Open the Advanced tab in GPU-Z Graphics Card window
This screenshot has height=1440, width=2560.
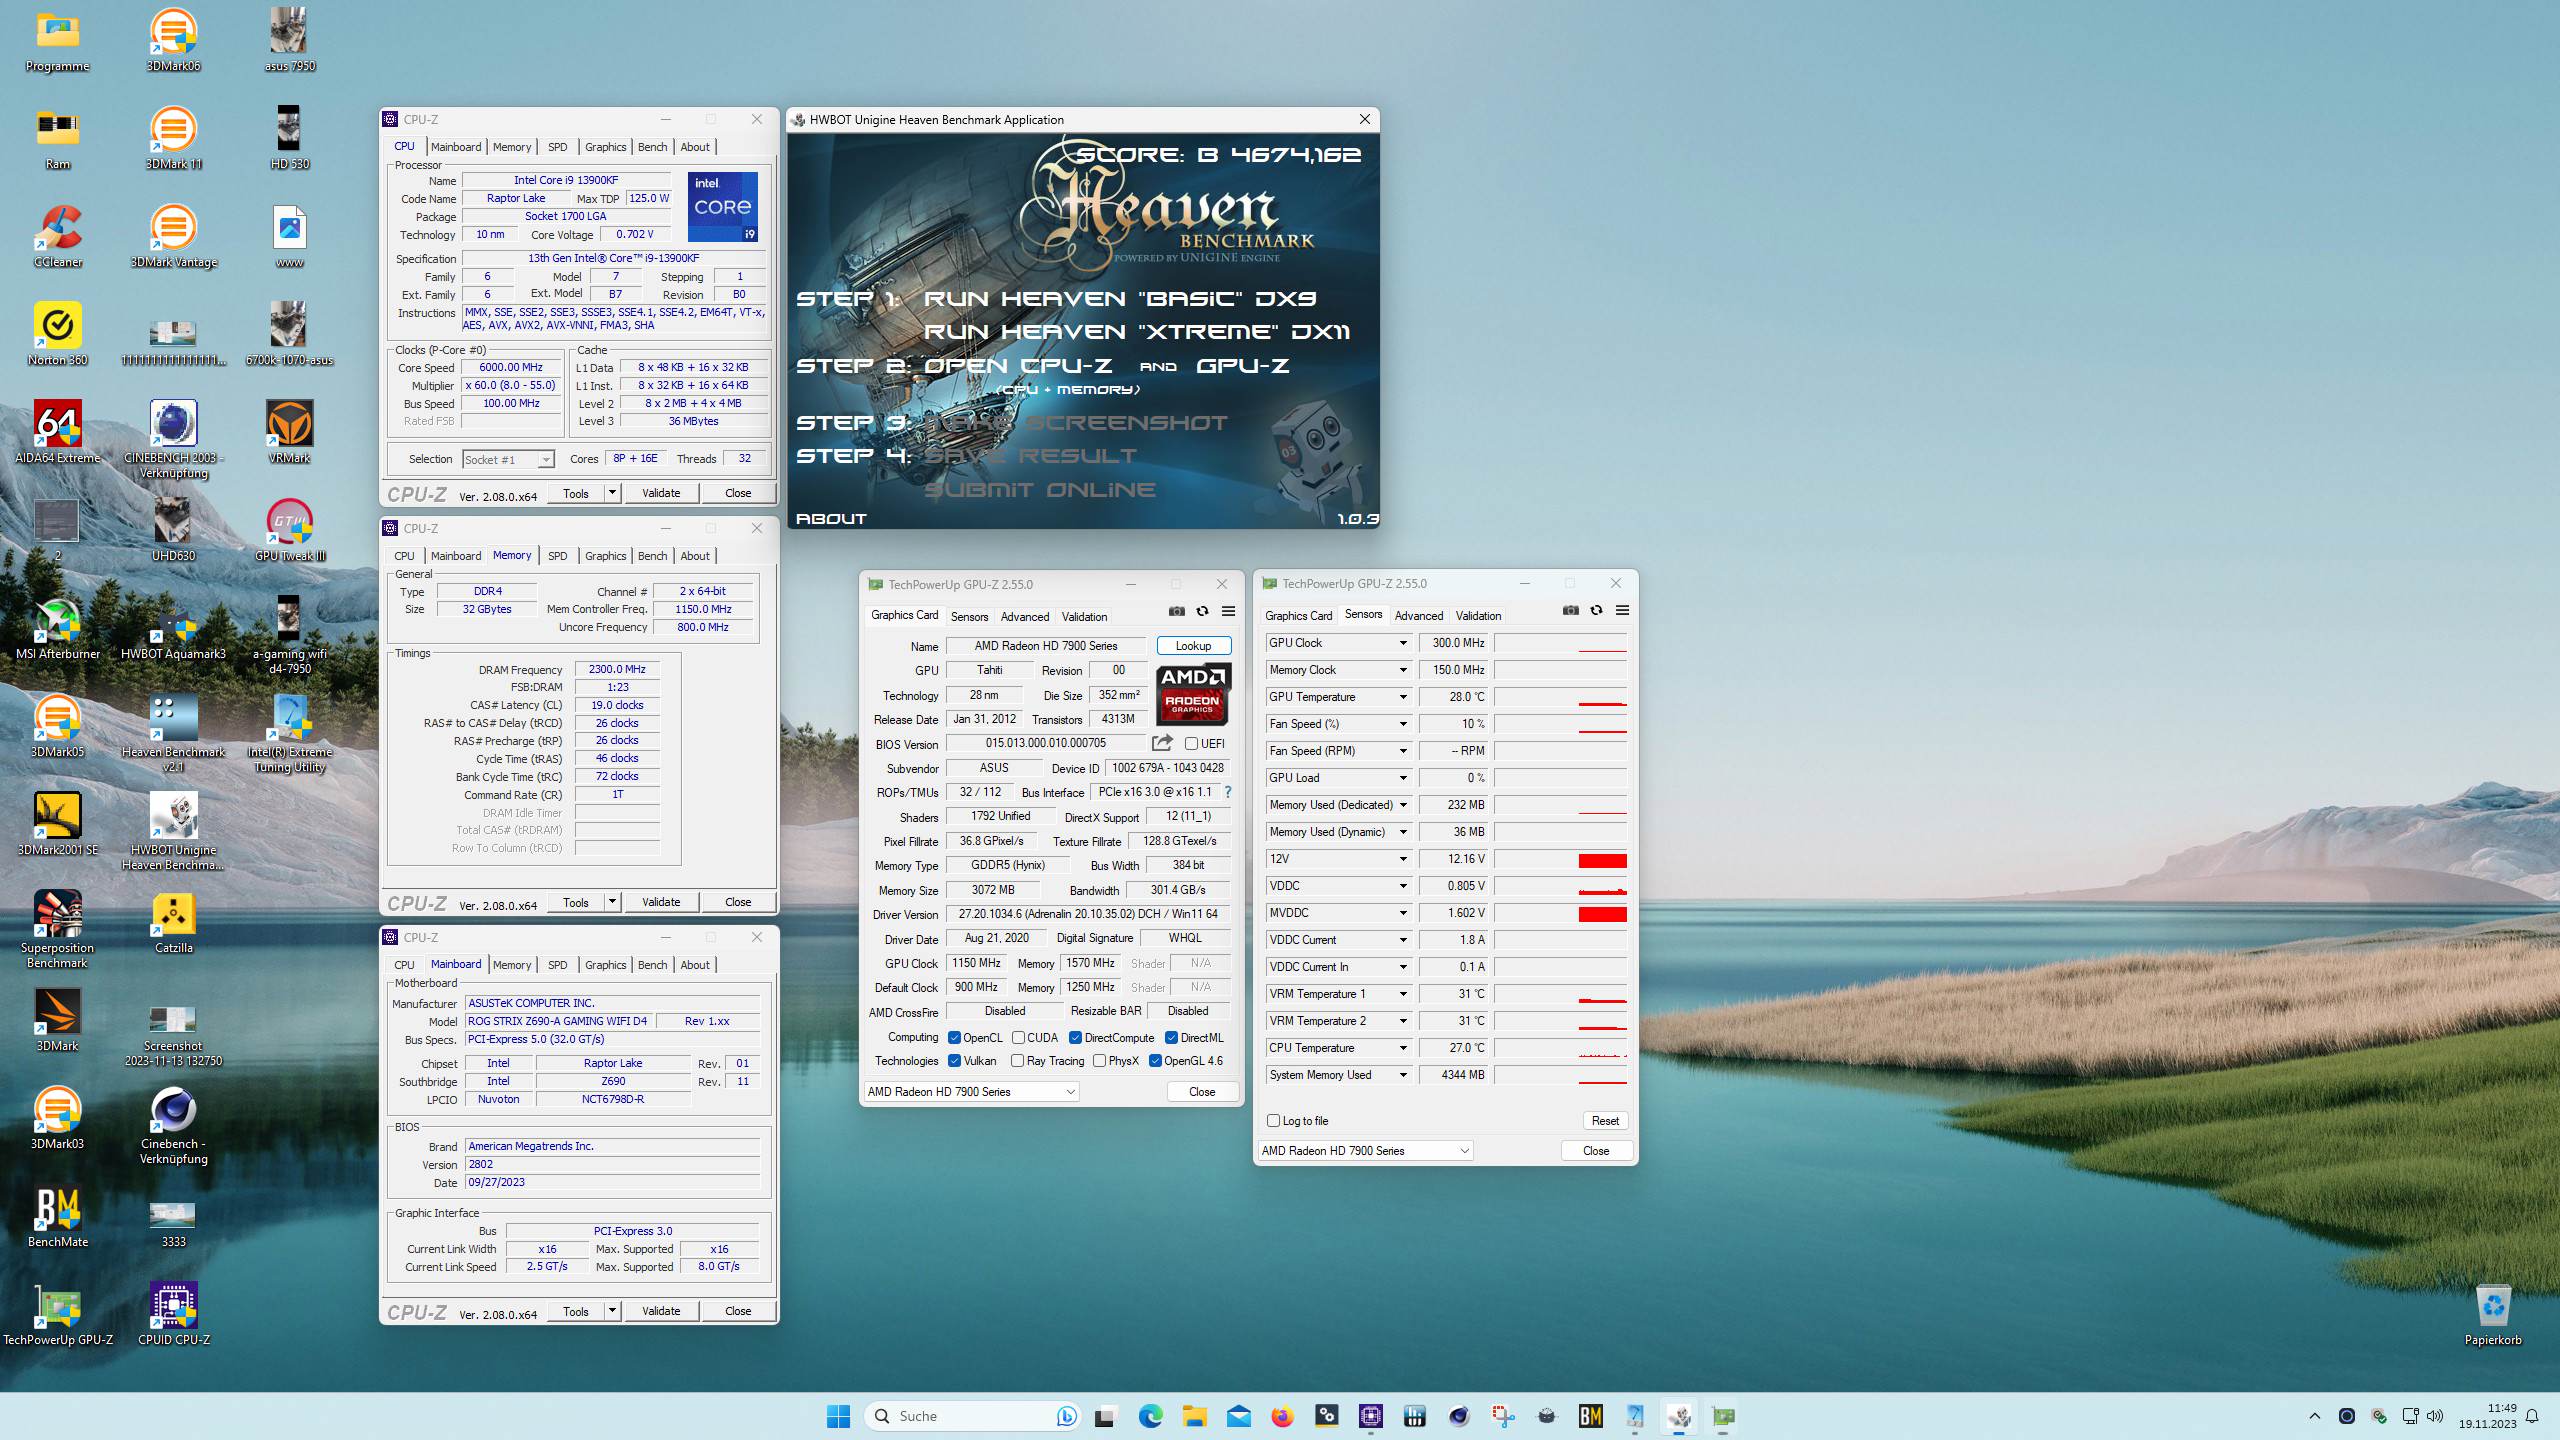tap(1025, 616)
